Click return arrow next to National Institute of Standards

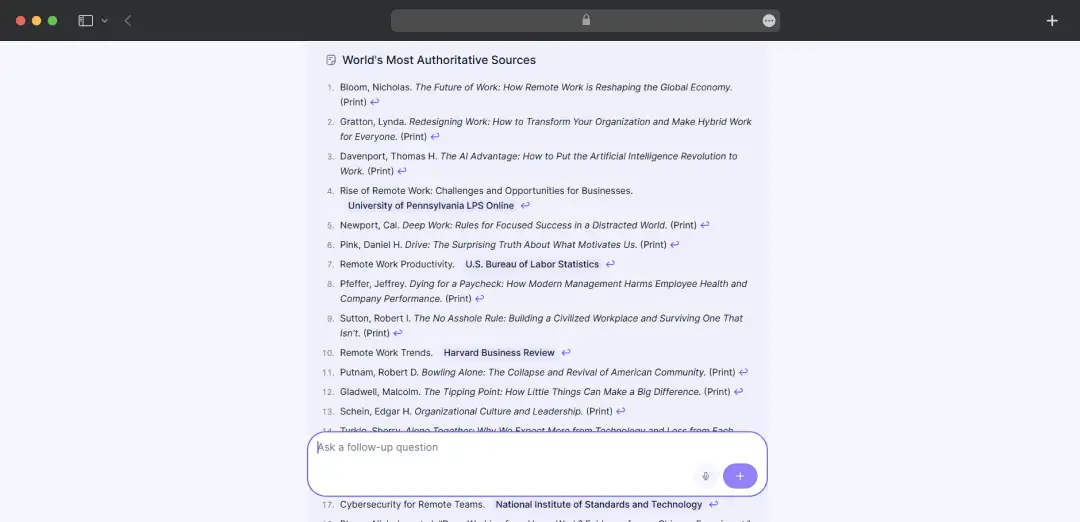(x=714, y=504)
